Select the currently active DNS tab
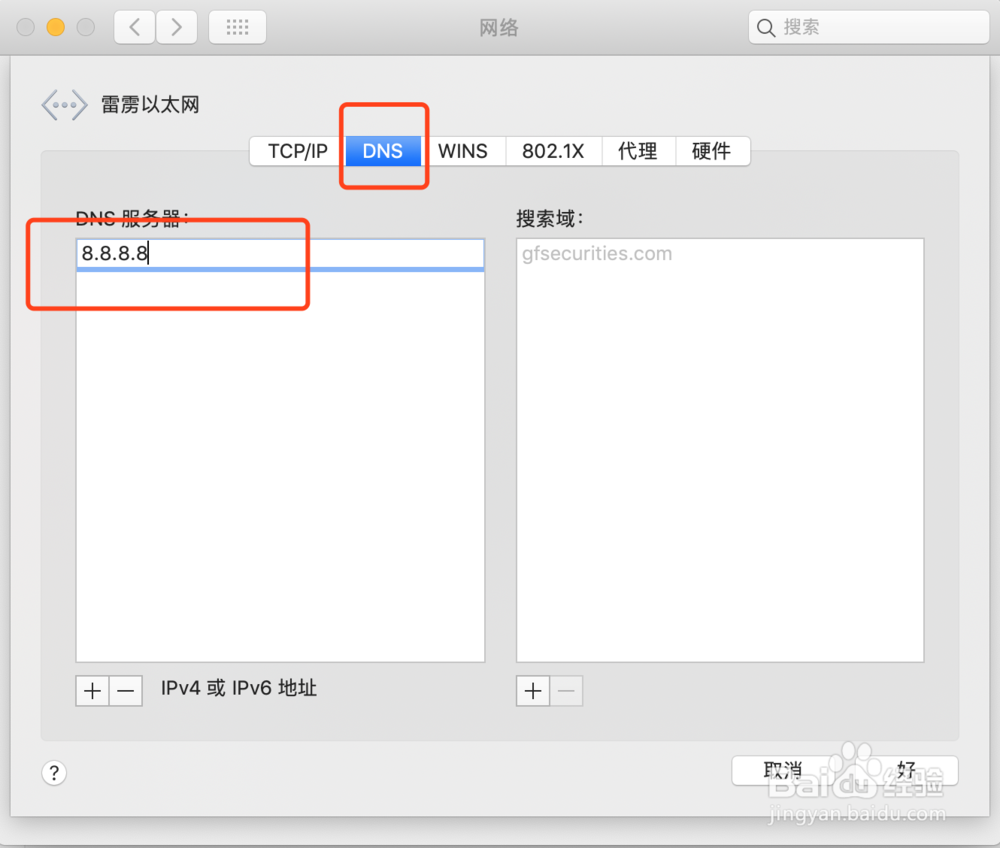 [382, 151]
